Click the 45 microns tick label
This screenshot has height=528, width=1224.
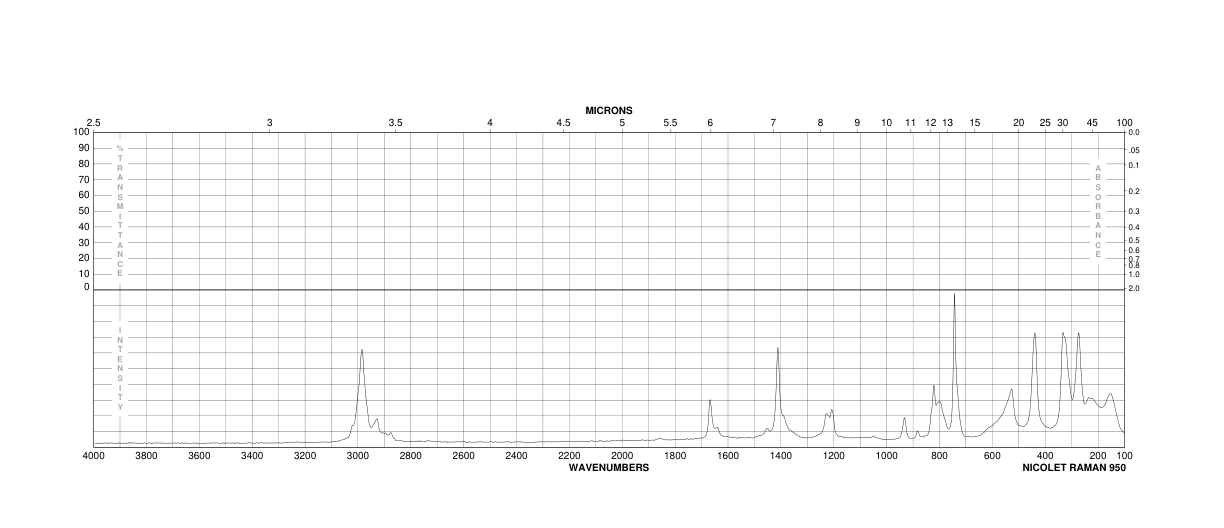tap(1092, 123)
